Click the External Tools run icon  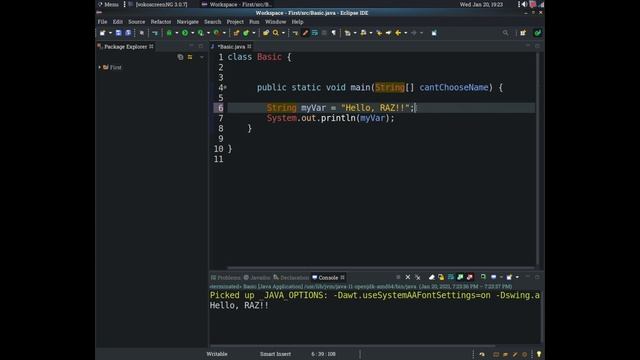[x=217, y=33]
